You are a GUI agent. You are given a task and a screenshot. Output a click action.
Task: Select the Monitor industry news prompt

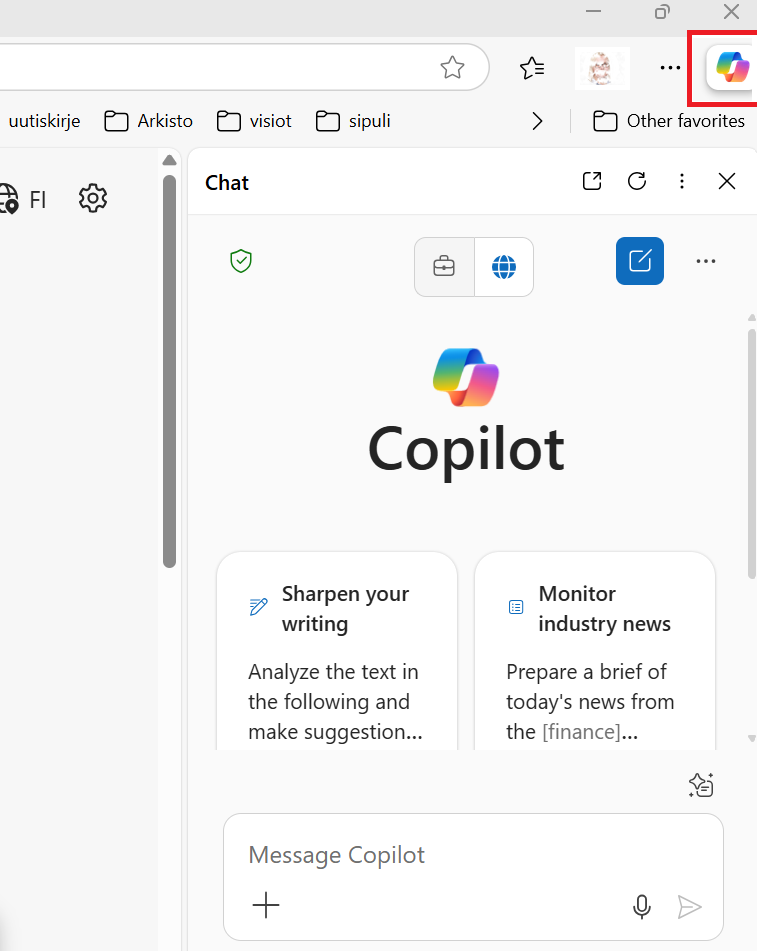pos(595,650)
